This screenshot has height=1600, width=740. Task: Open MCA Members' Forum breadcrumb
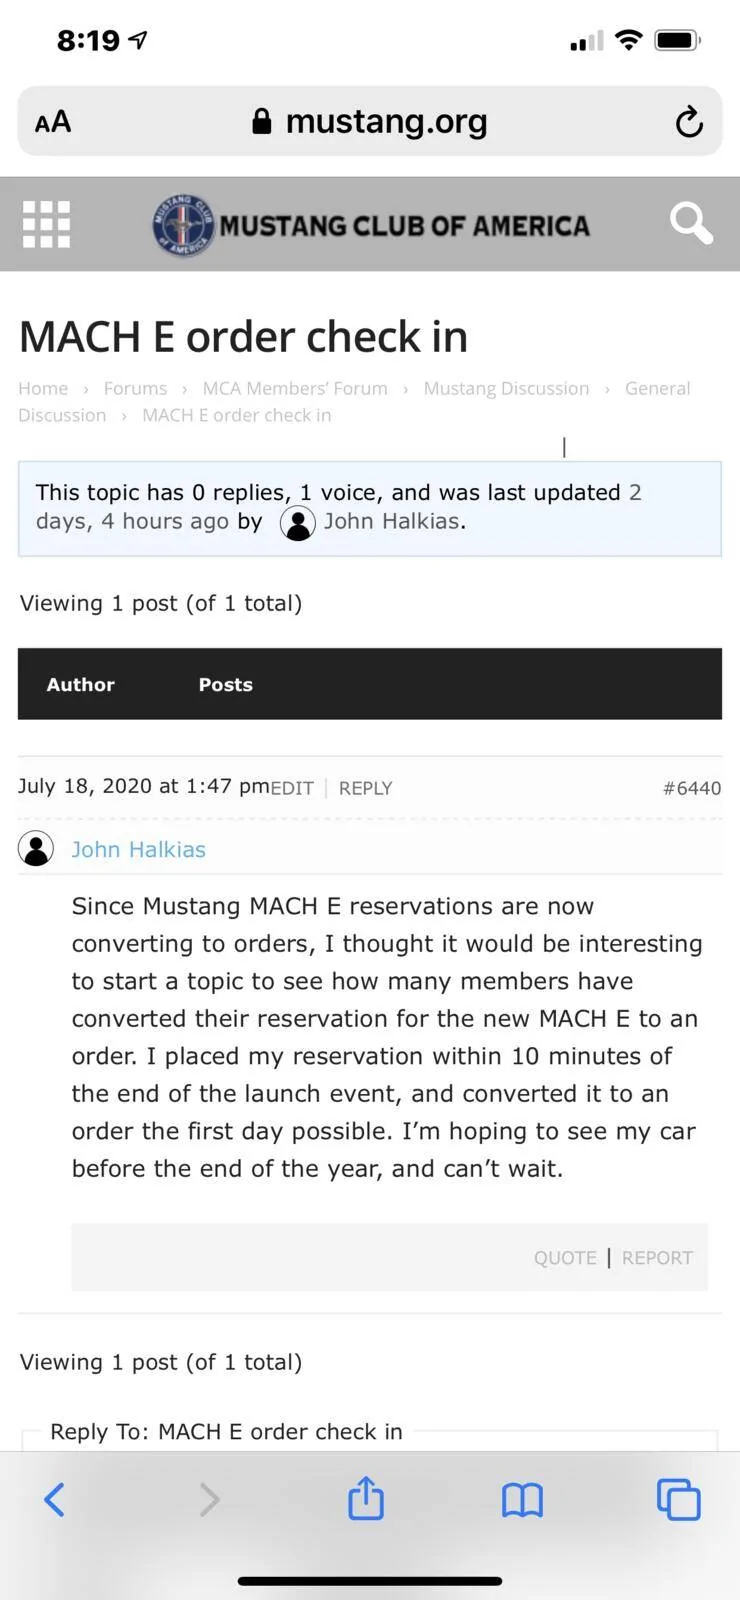pyautogui.click(x=295, y=388)
